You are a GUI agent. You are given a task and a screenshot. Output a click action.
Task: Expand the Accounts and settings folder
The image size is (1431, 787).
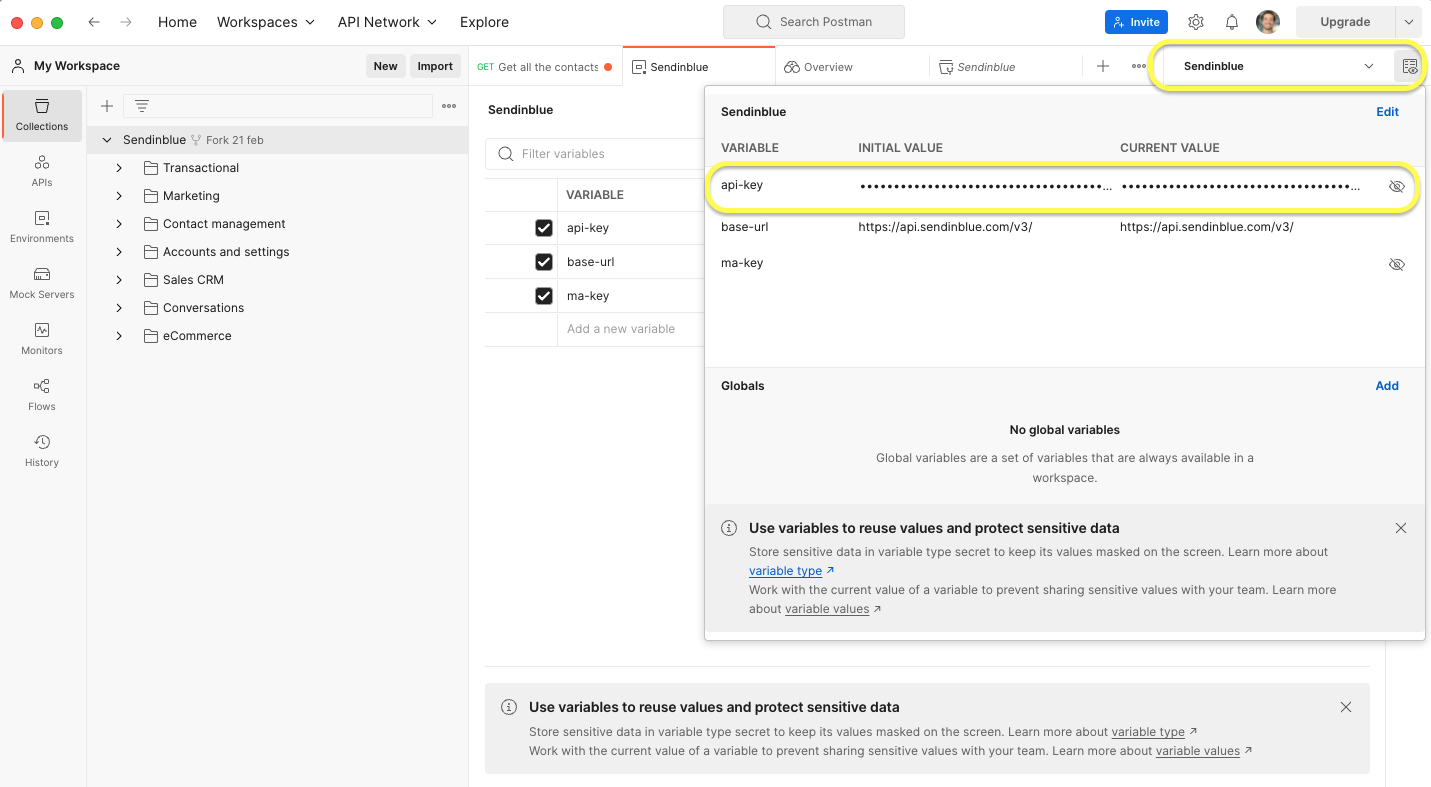click(x=119, y=252)
